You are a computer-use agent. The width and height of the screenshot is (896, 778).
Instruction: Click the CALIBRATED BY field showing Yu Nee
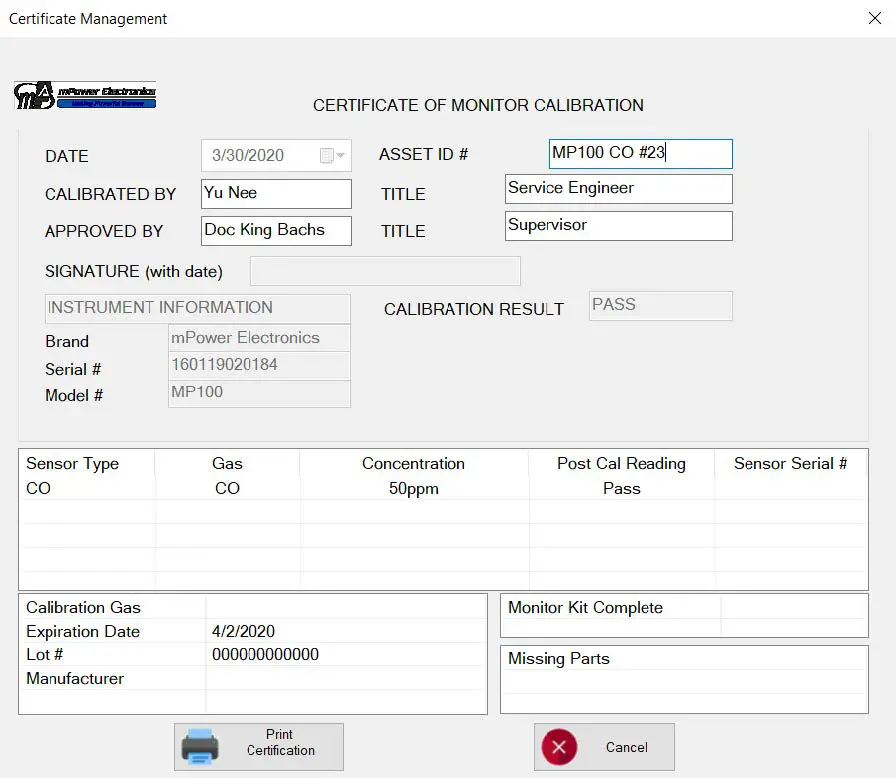[x=275, y=193]
